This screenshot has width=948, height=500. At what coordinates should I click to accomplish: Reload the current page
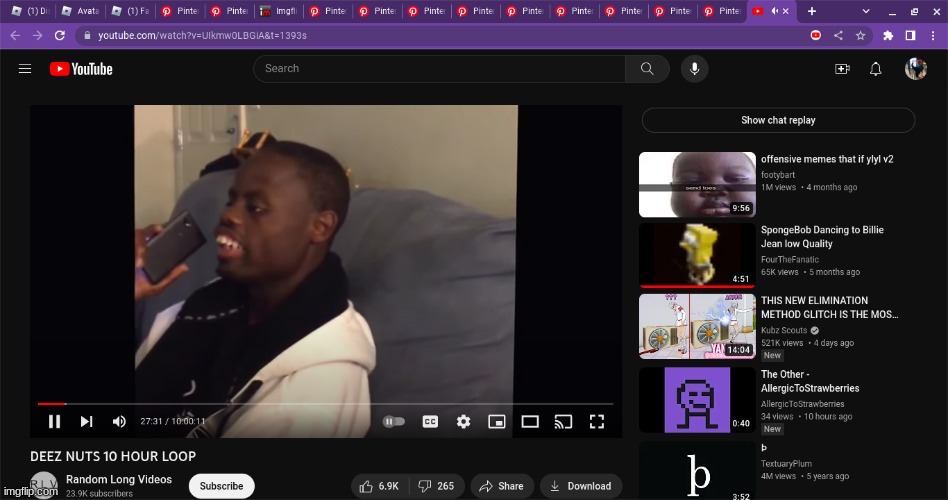pos(59,36)
